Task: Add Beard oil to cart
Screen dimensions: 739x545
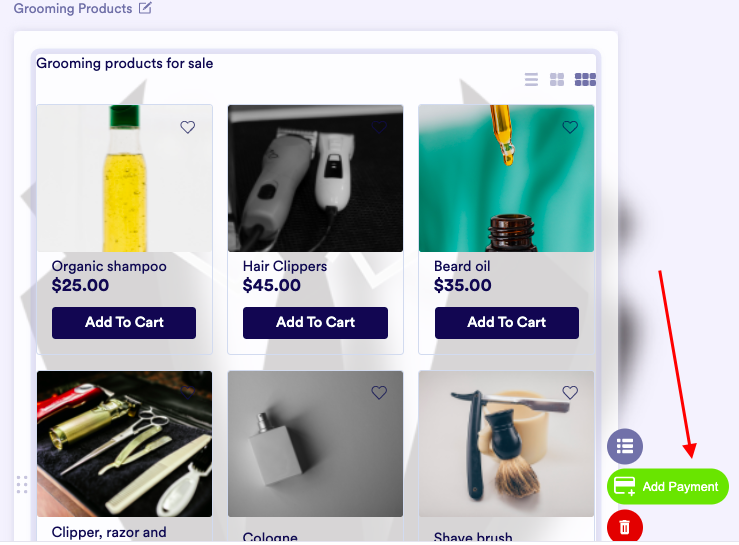Action: pyautogui.click(x=506, y=322)
